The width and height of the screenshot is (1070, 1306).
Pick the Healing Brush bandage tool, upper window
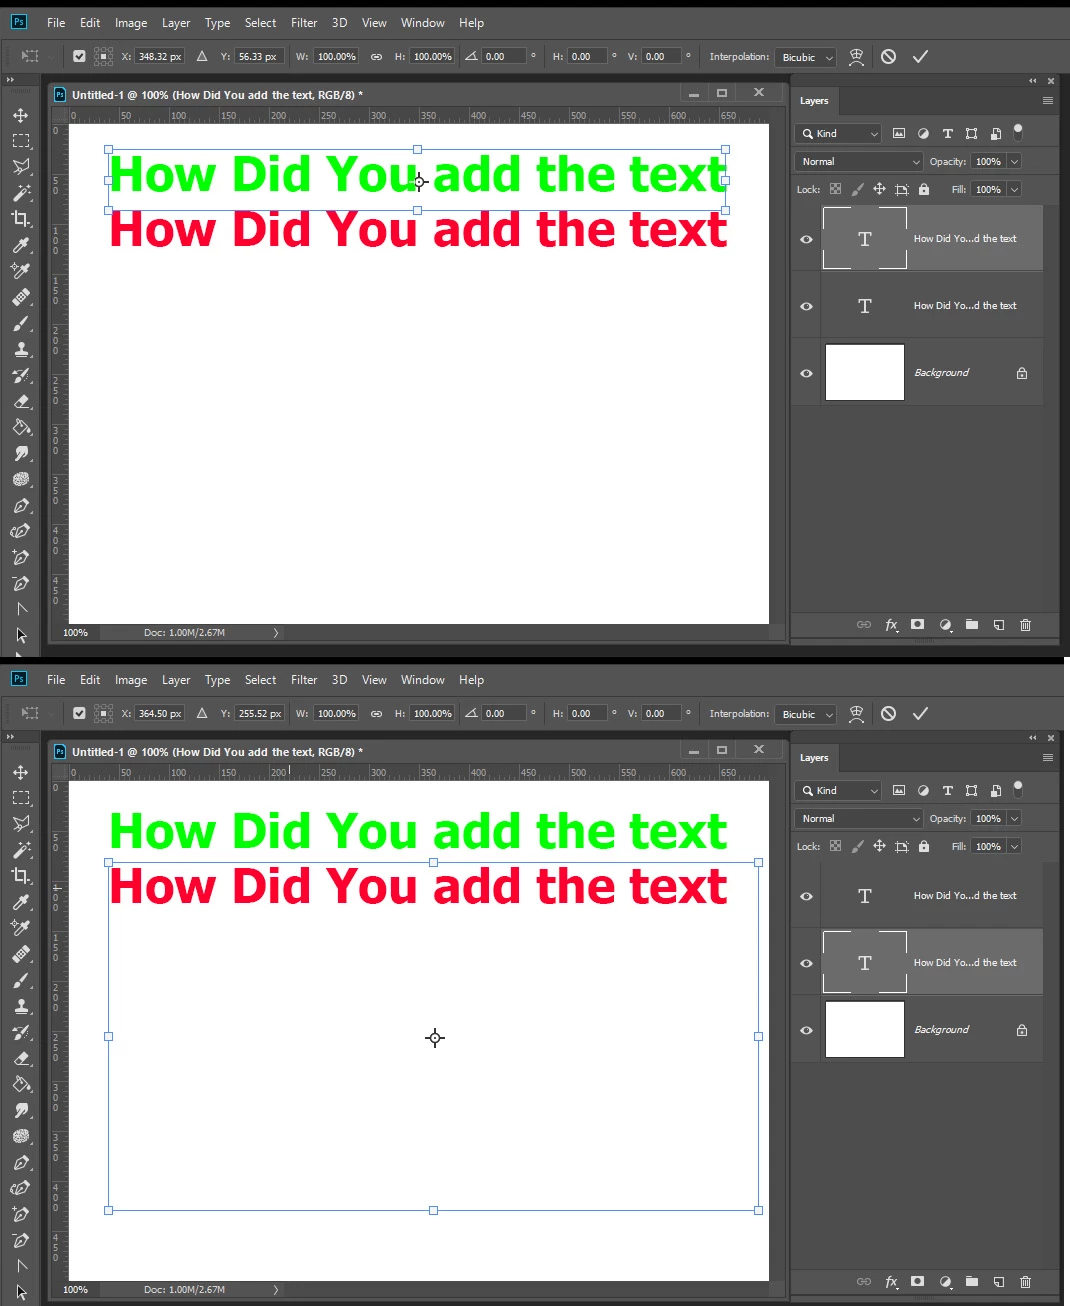(x=21, y=297)
